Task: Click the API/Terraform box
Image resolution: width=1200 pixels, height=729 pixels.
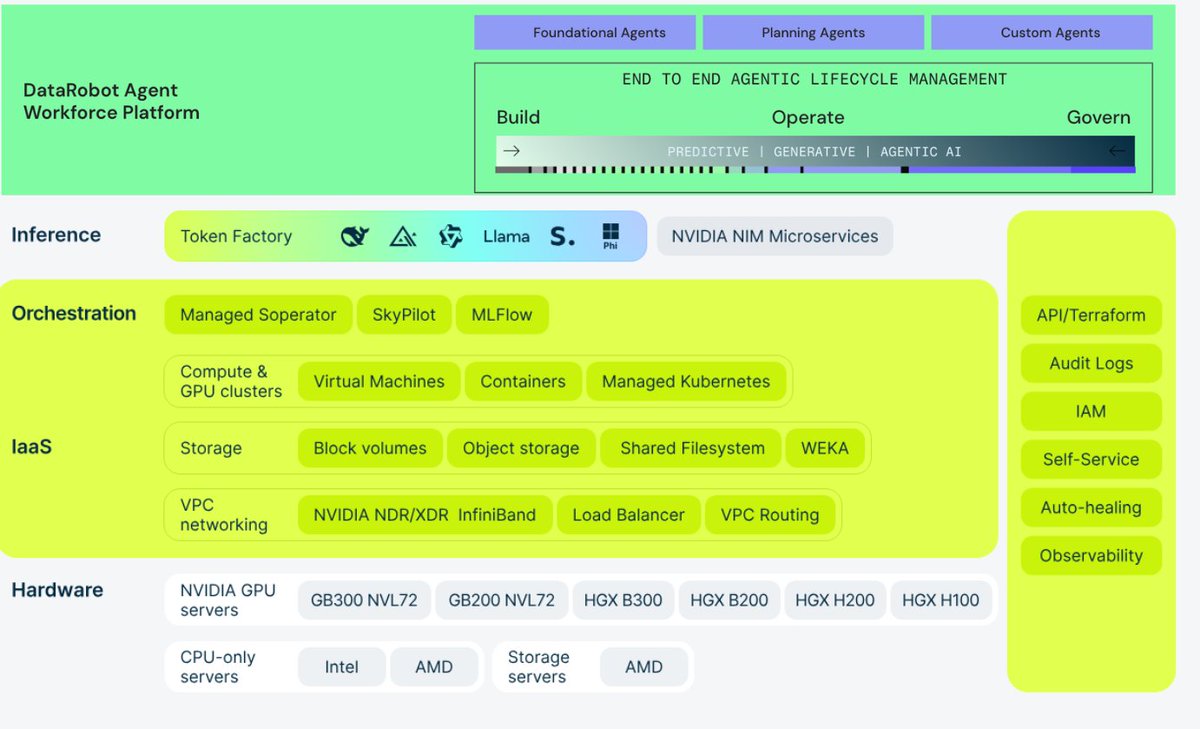Action: click(1091, 315)
